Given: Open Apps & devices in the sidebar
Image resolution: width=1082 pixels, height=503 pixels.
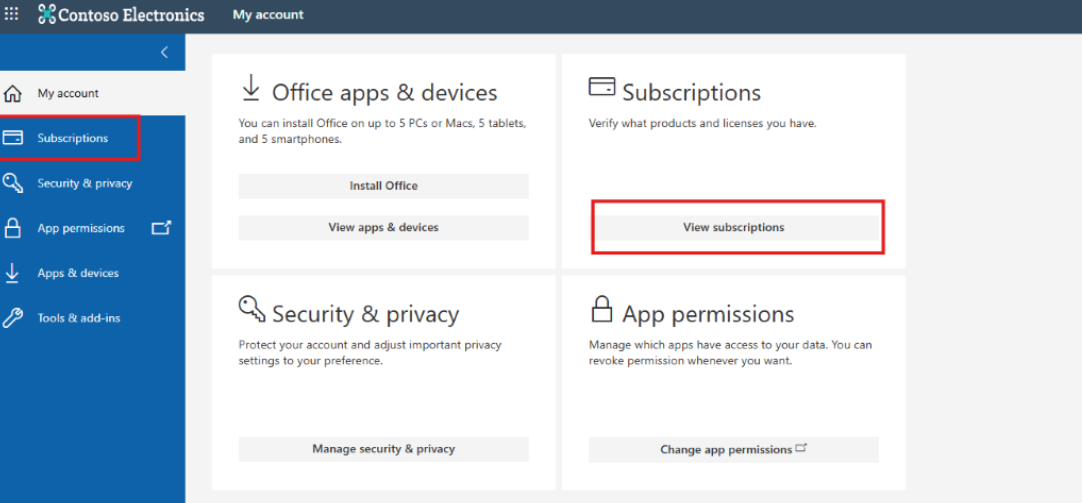Looking at the screenshot, I should (x=92, y=273).
